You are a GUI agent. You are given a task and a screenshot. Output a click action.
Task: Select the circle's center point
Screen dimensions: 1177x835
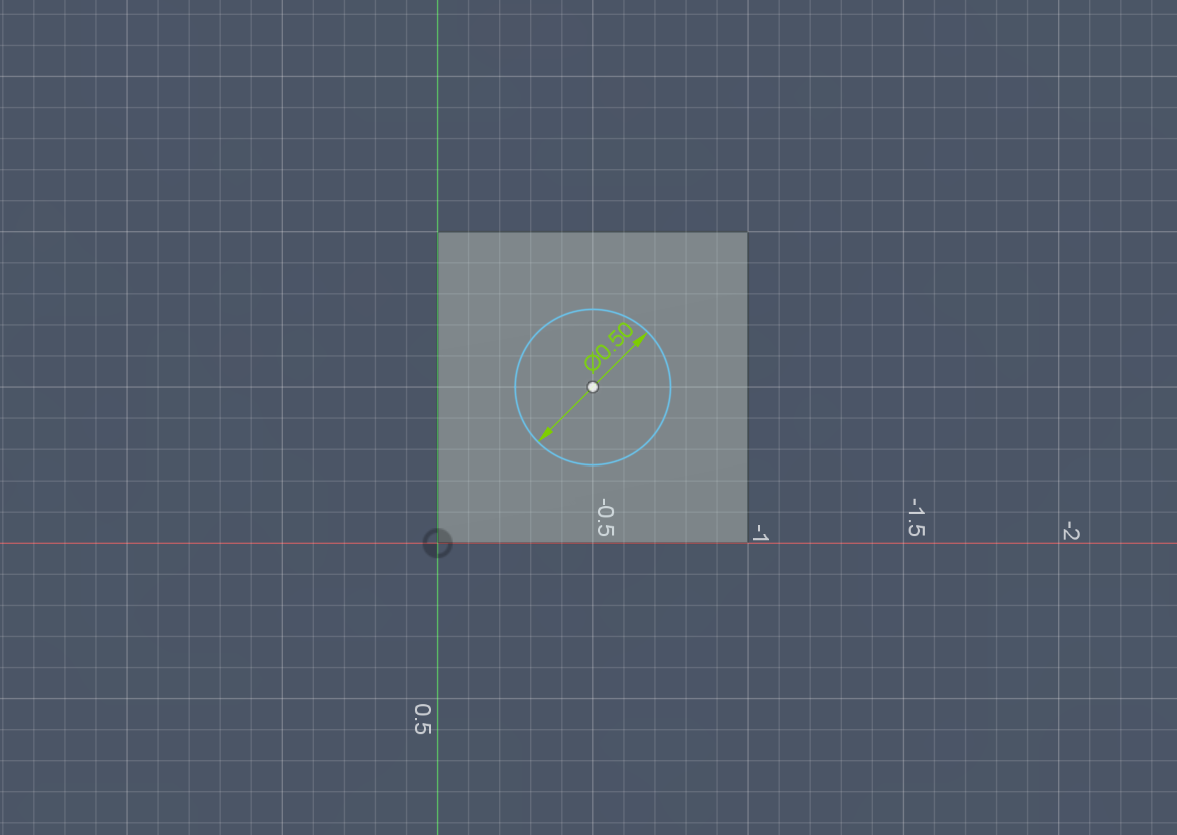tap(593, 387)
